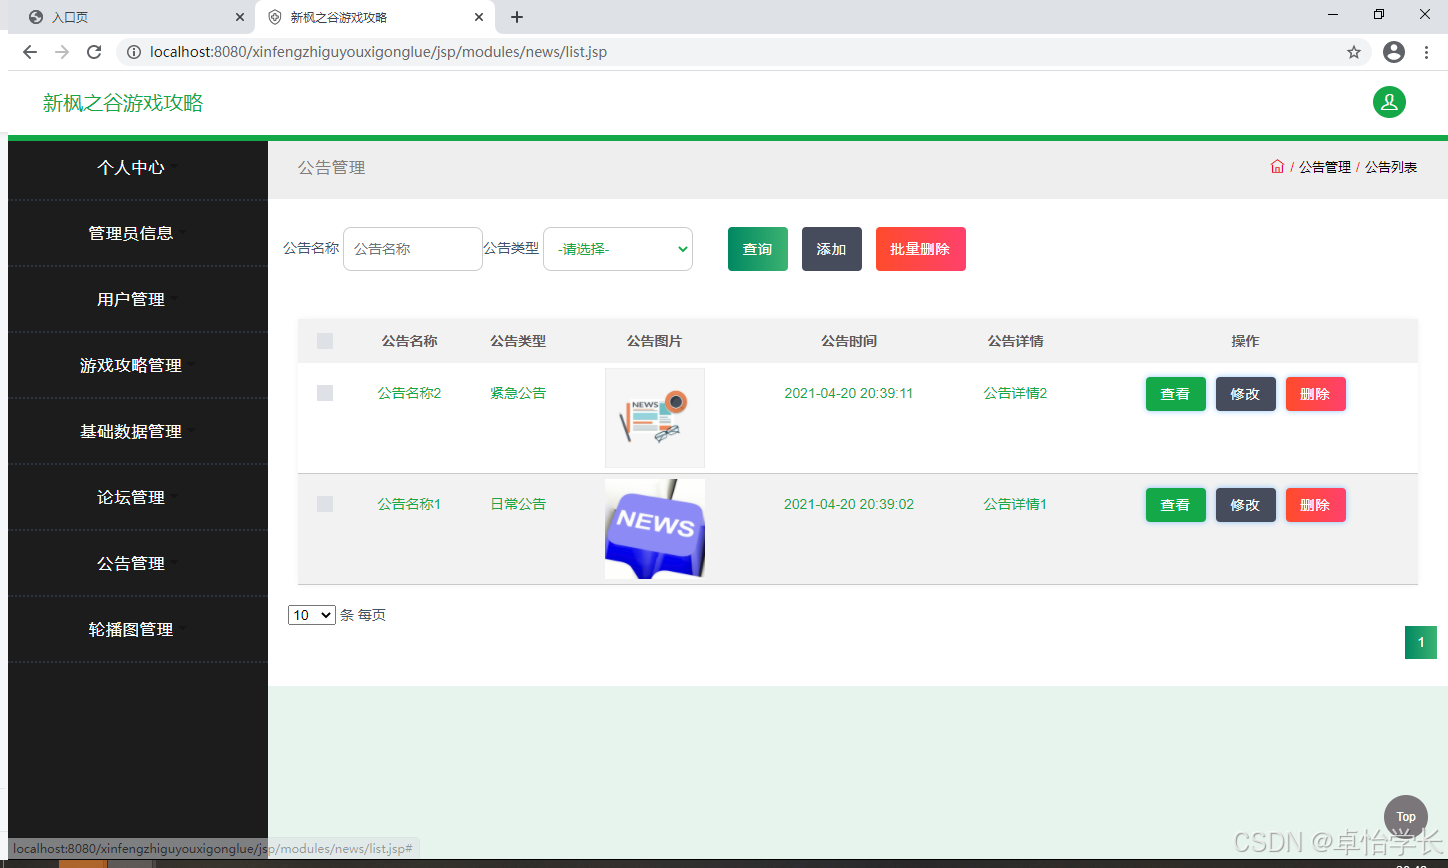Open Chrome profile account icon

[1394, 52]
